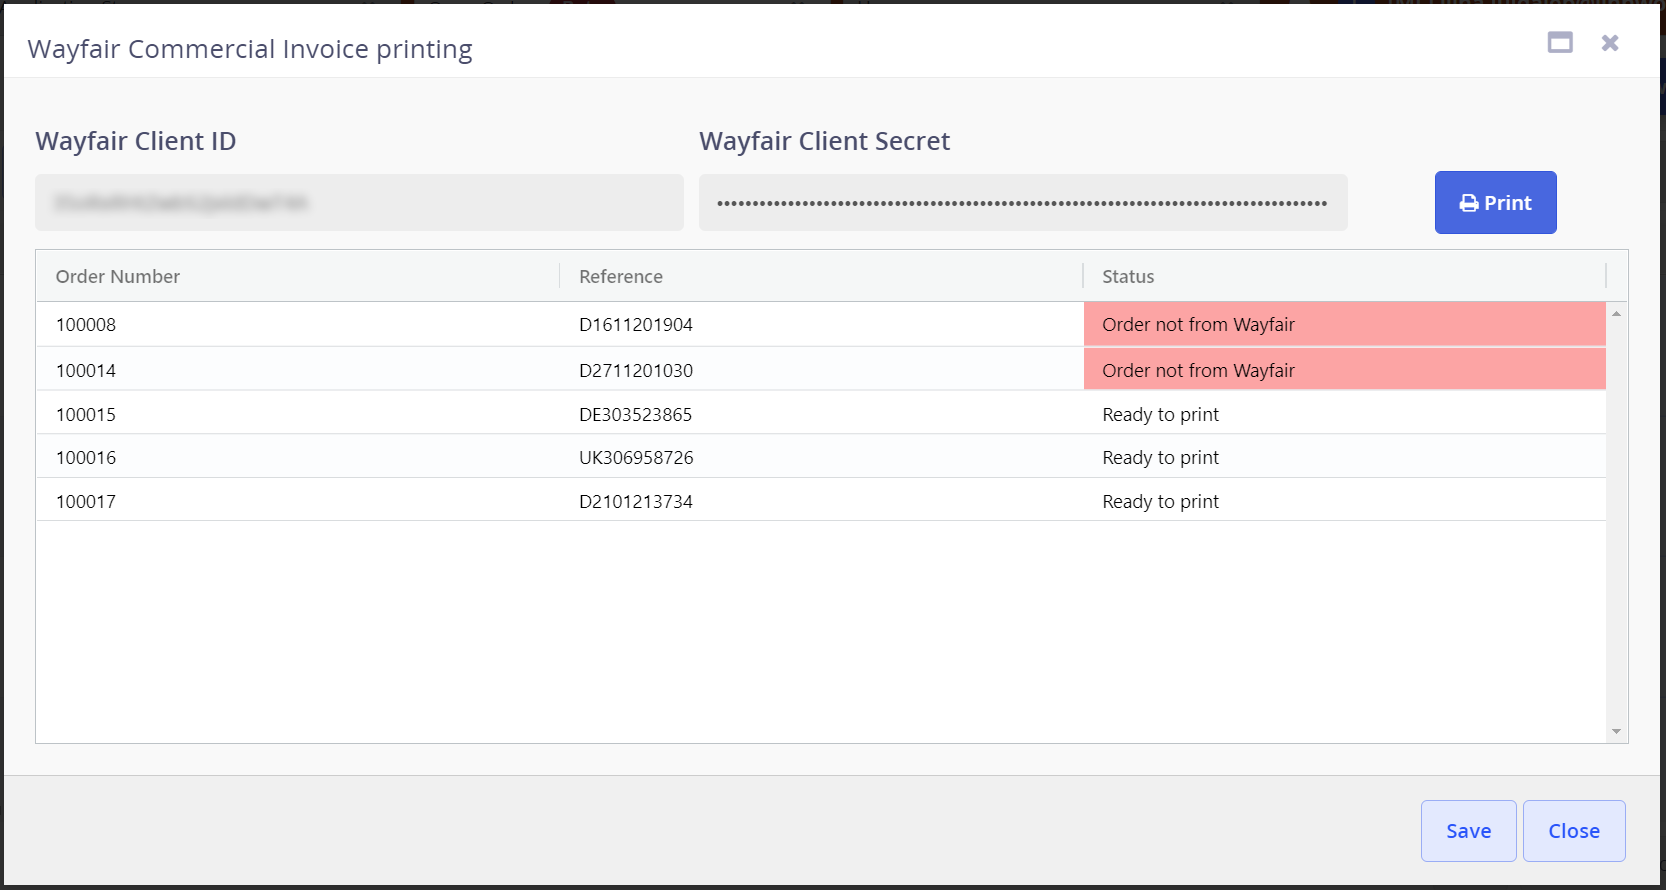Viewport: 1666px width, 890px height.
Task: Click Ready to print status for 100017
Action: click(x=1160, y=502)
